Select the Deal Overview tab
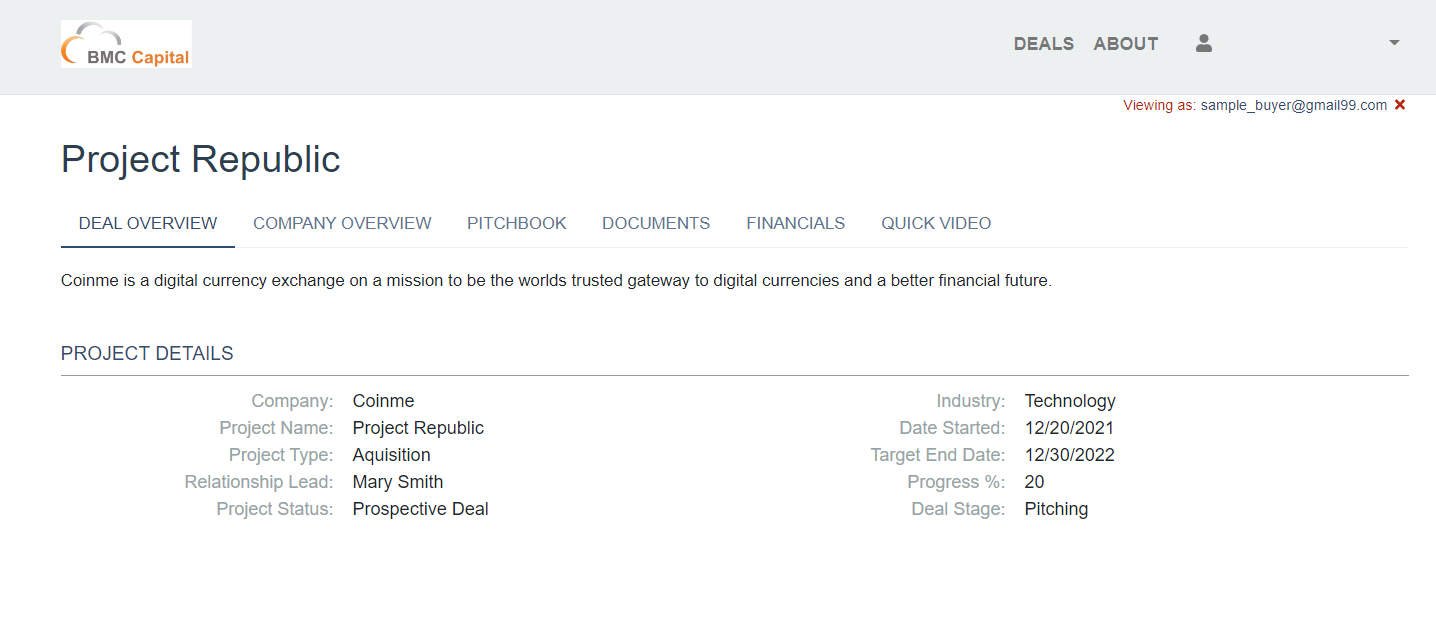This screenshot has width=1436, height=625. 148,224
